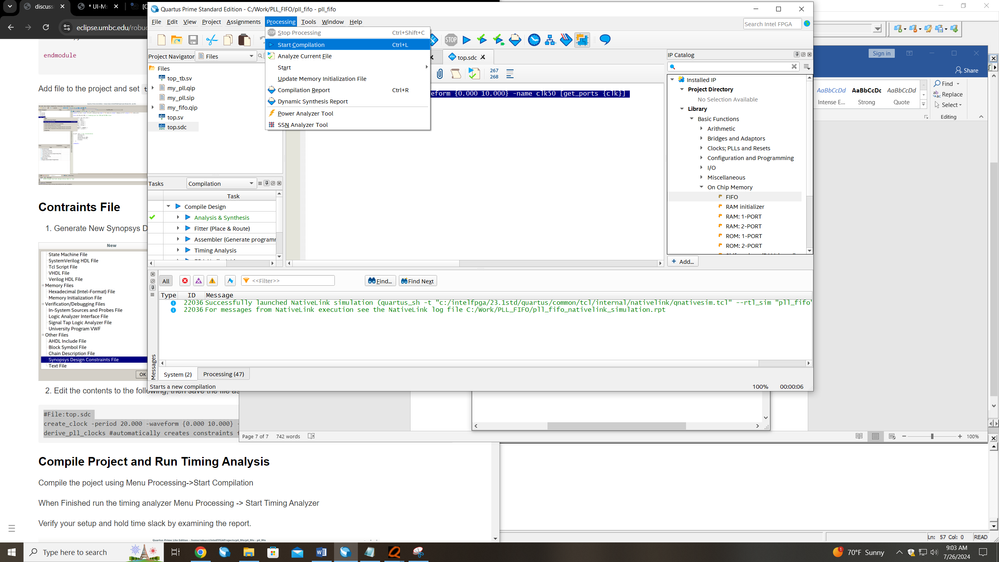
Task: Show only error messages with red filter icon
Action: pos(185,281)
